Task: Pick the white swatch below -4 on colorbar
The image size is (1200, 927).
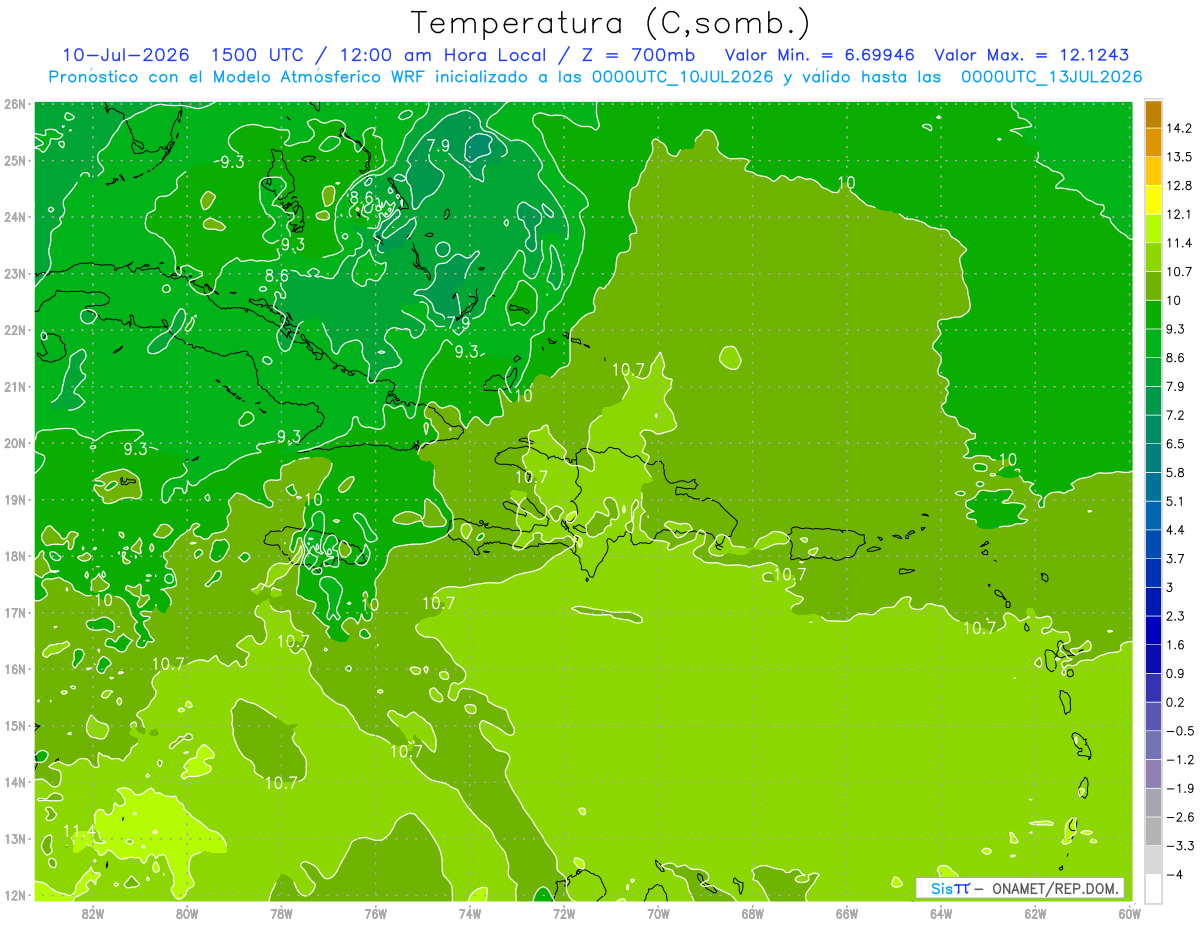Action: click(1153, 889)
